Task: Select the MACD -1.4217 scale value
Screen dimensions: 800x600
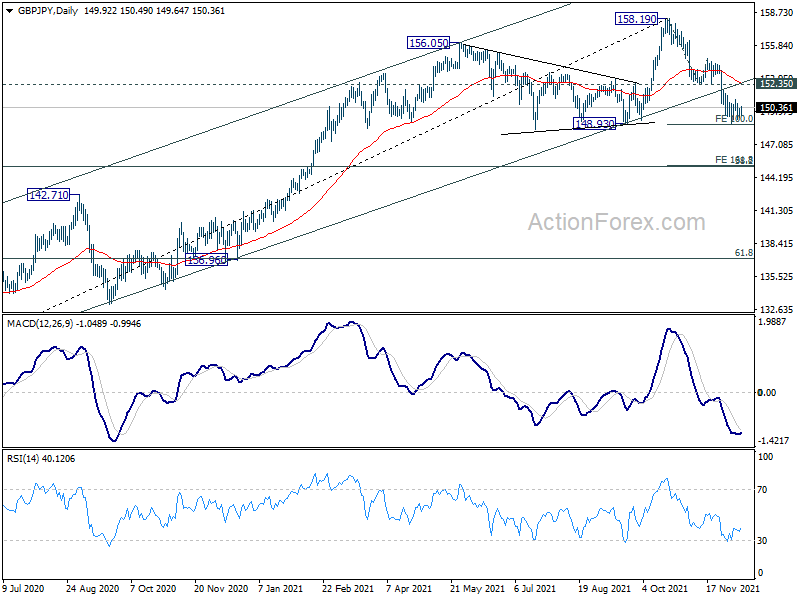Action: (x=773, y=440)
